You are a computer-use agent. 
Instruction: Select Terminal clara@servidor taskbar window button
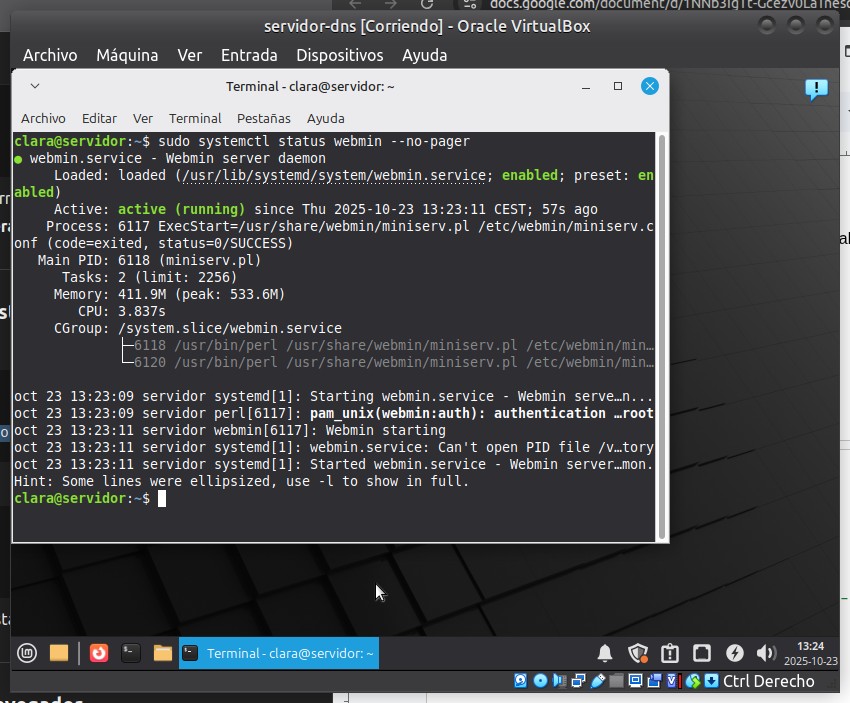(x=279, y=653)
